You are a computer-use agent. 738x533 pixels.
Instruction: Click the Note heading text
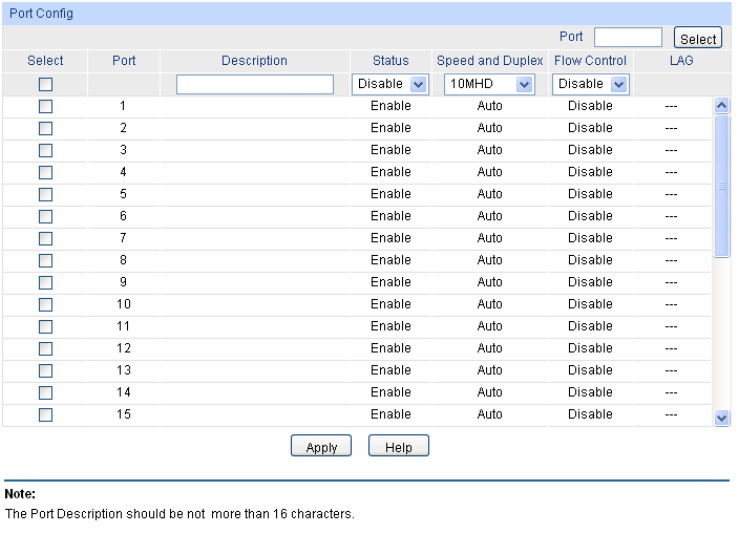coord(20,494)
